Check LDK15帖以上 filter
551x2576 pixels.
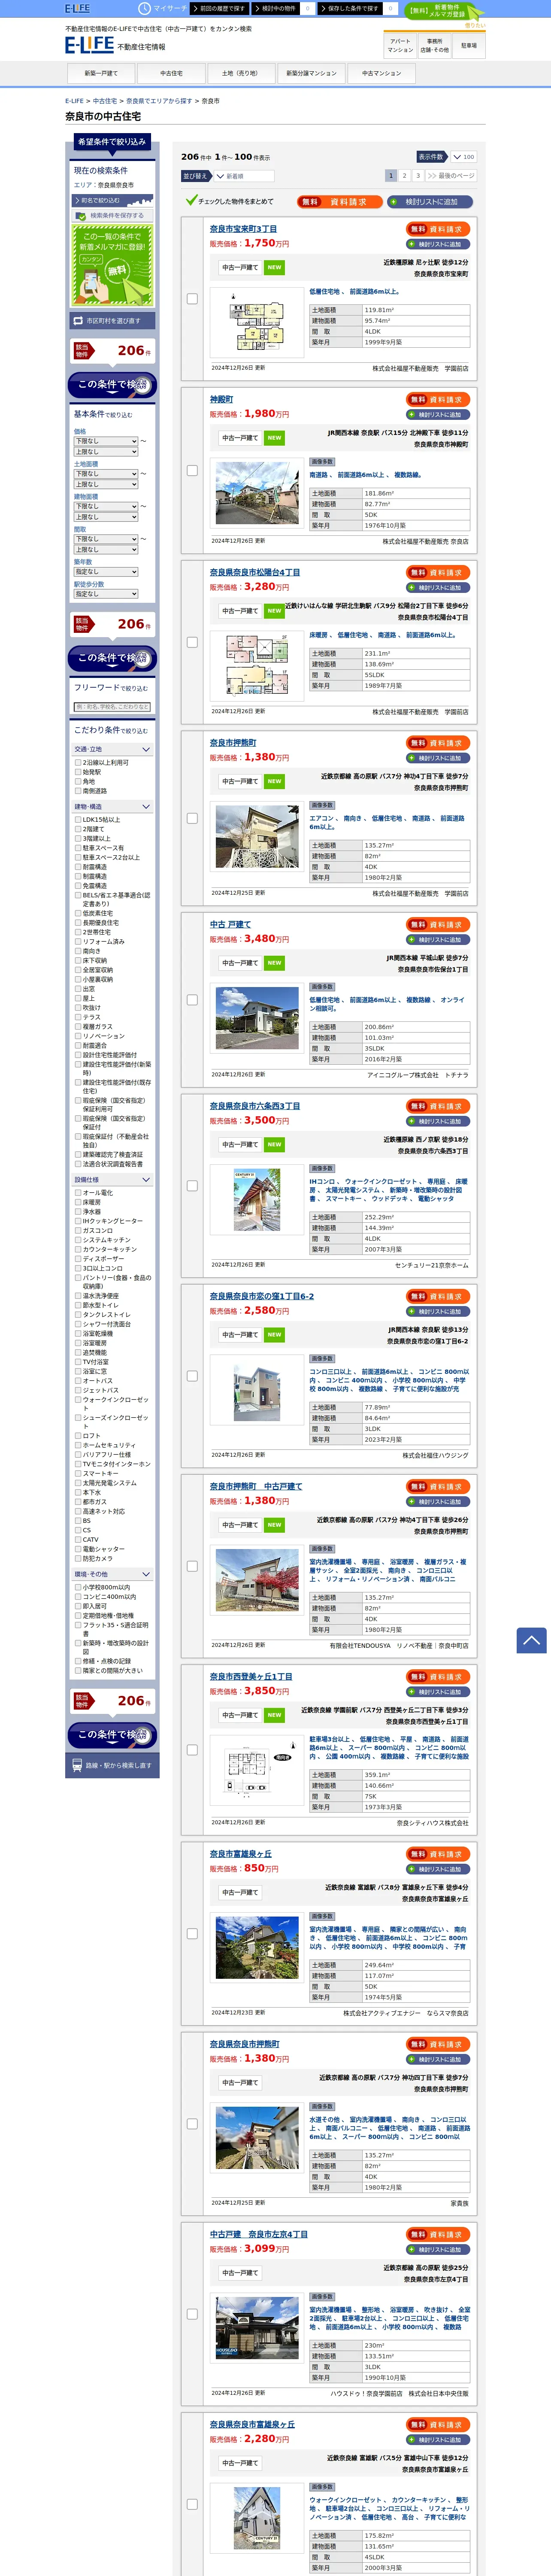coord(78,820)
